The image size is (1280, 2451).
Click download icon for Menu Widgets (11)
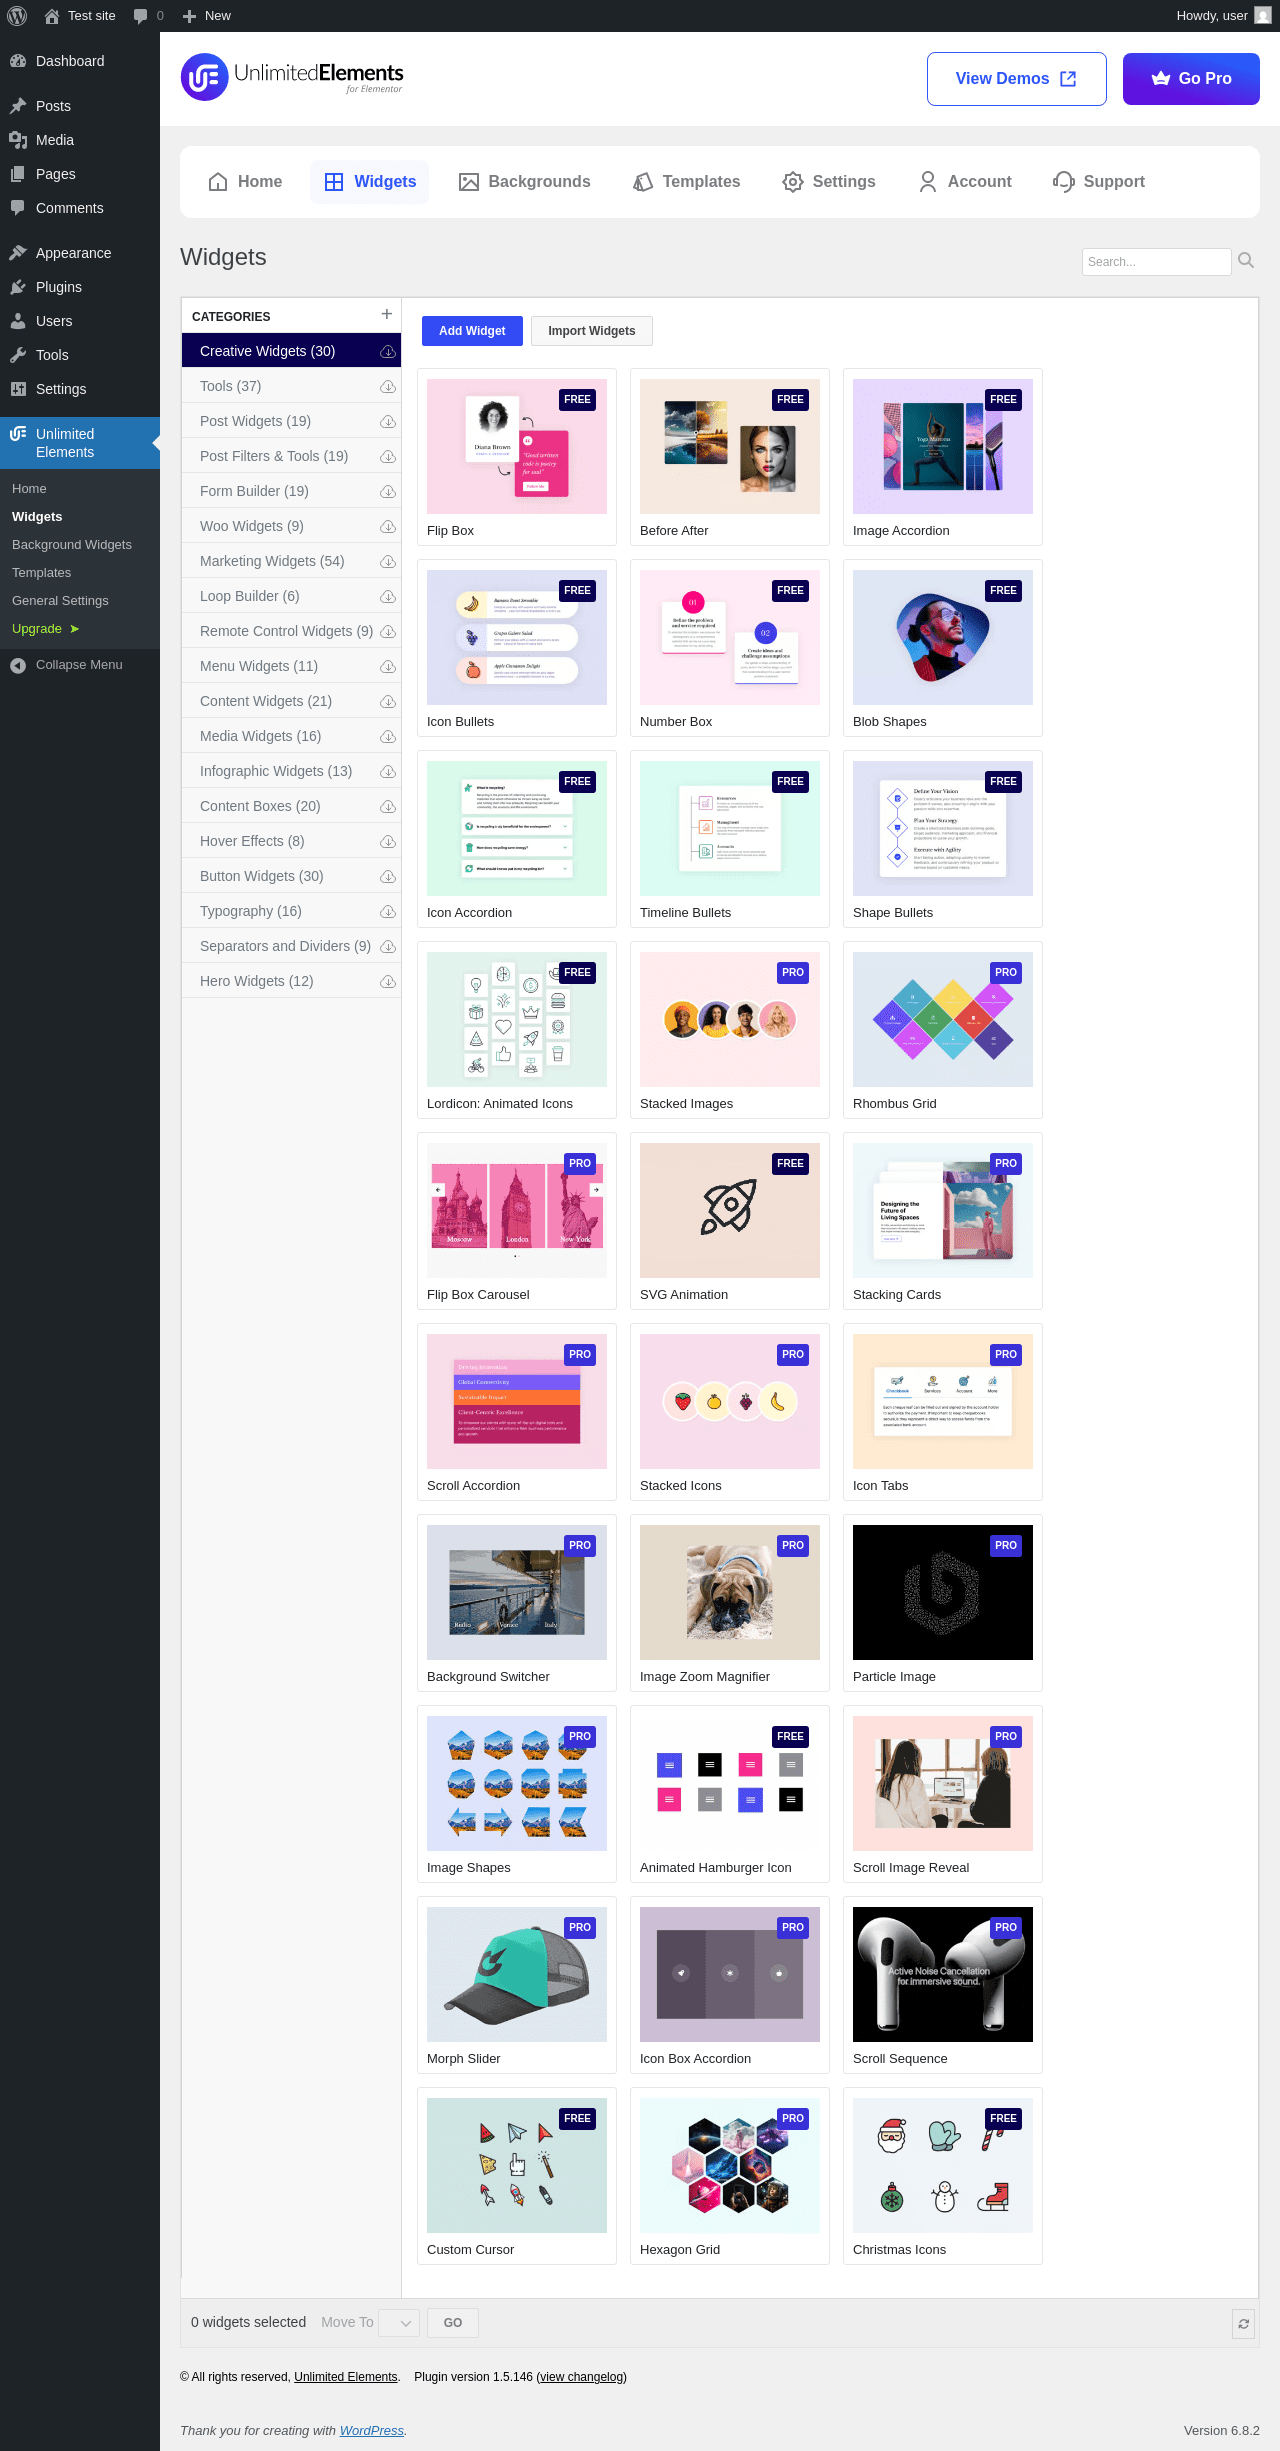coord(388,667)
